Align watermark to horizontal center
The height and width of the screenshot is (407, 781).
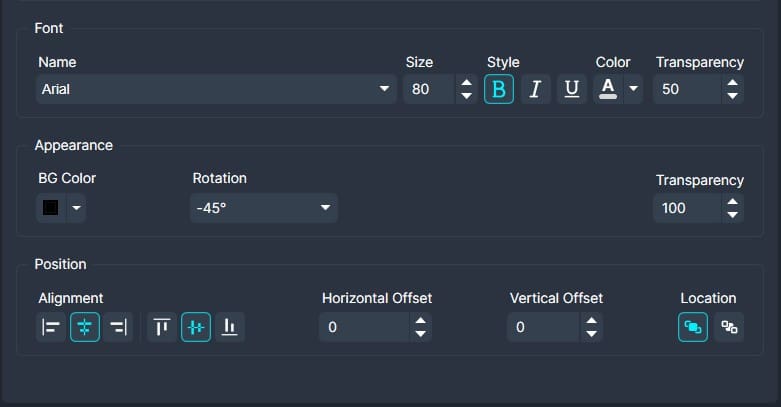[85, 327]
